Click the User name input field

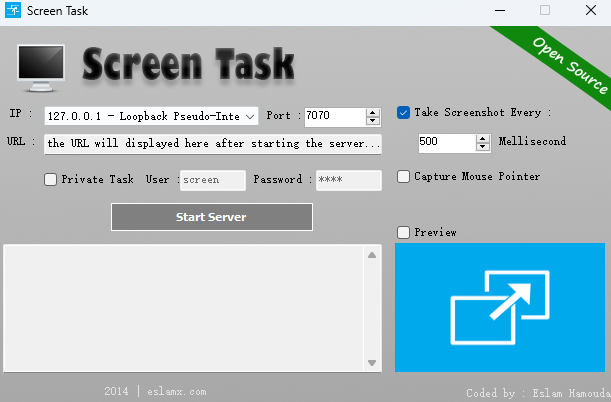click(212, 180)
